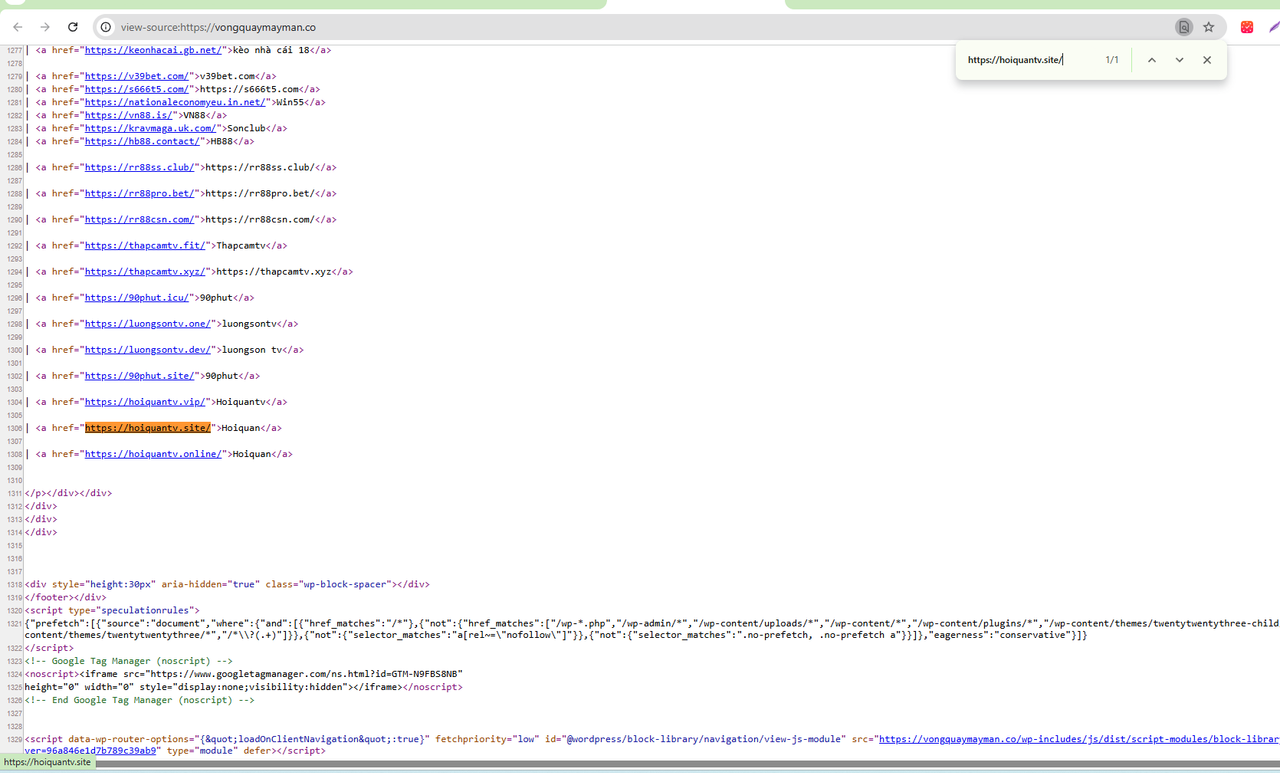Click the browser forward arrow

pos(45,27)
